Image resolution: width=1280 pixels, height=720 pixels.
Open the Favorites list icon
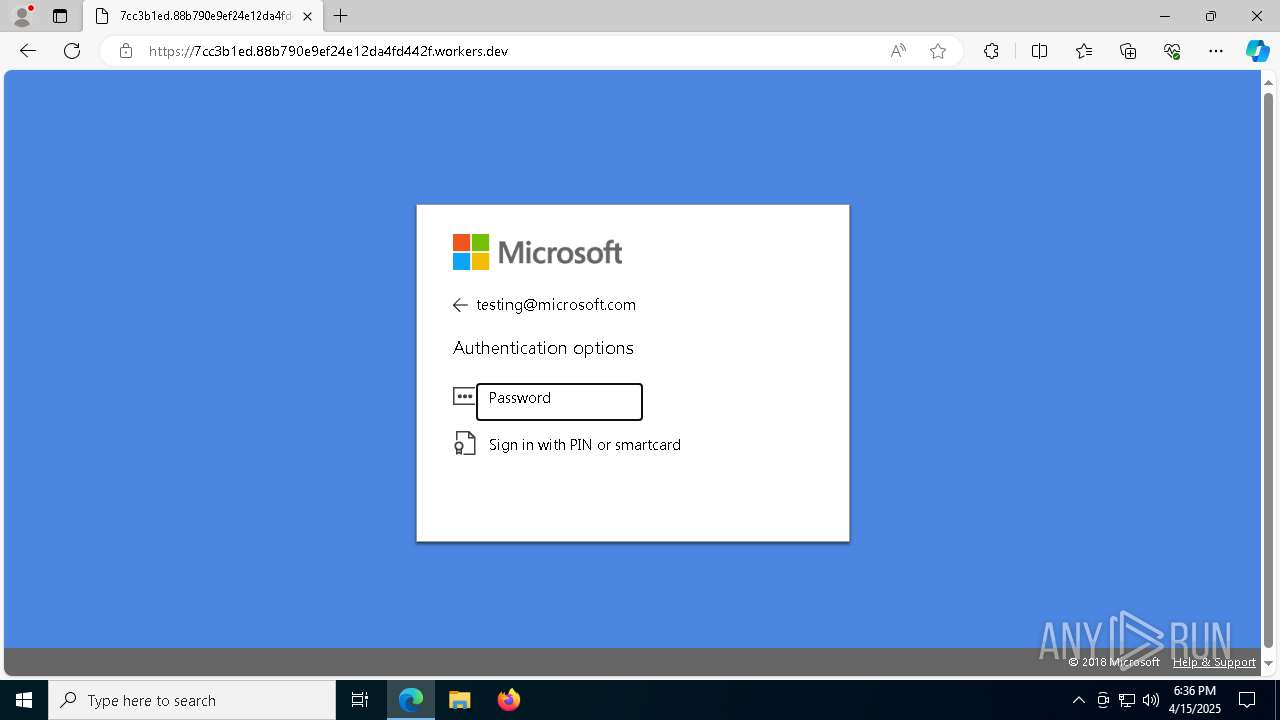click(1084, 51)
